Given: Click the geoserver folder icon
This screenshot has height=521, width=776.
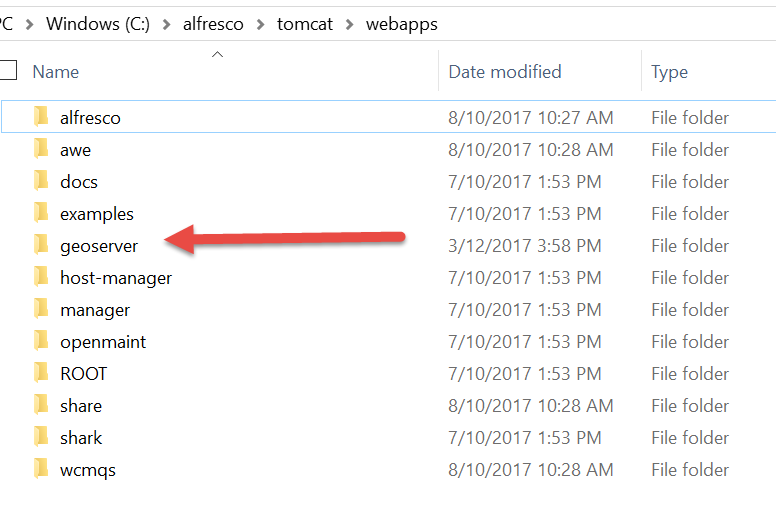Looking at the screenshot, I should (41, 245).
